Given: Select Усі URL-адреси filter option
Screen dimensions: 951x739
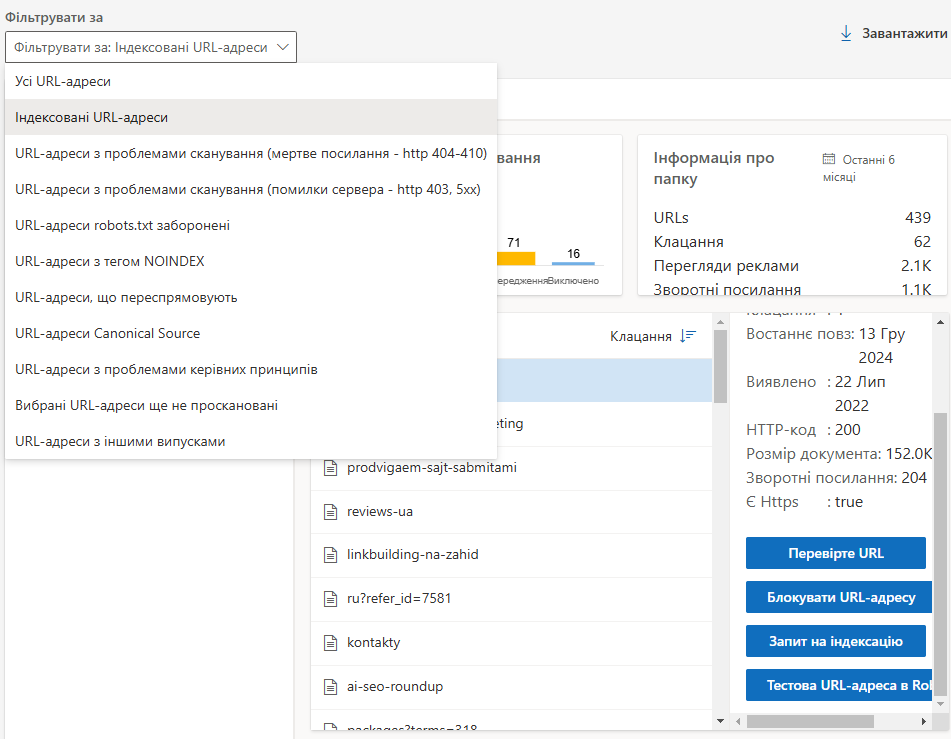Looking at the screenshot, I should 63,81.
